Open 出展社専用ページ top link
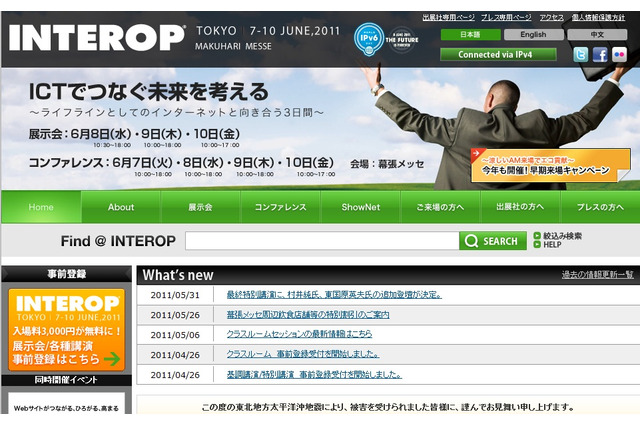This screenshot has height=426, width=640. 449,17
